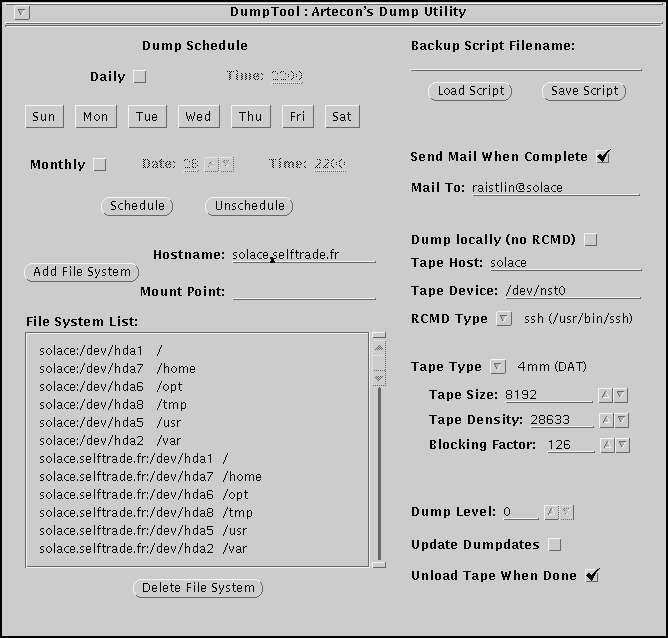This screenshot has width=668, height=638.
Task: Toggle Unload Tape When Done
Action: 592,575
